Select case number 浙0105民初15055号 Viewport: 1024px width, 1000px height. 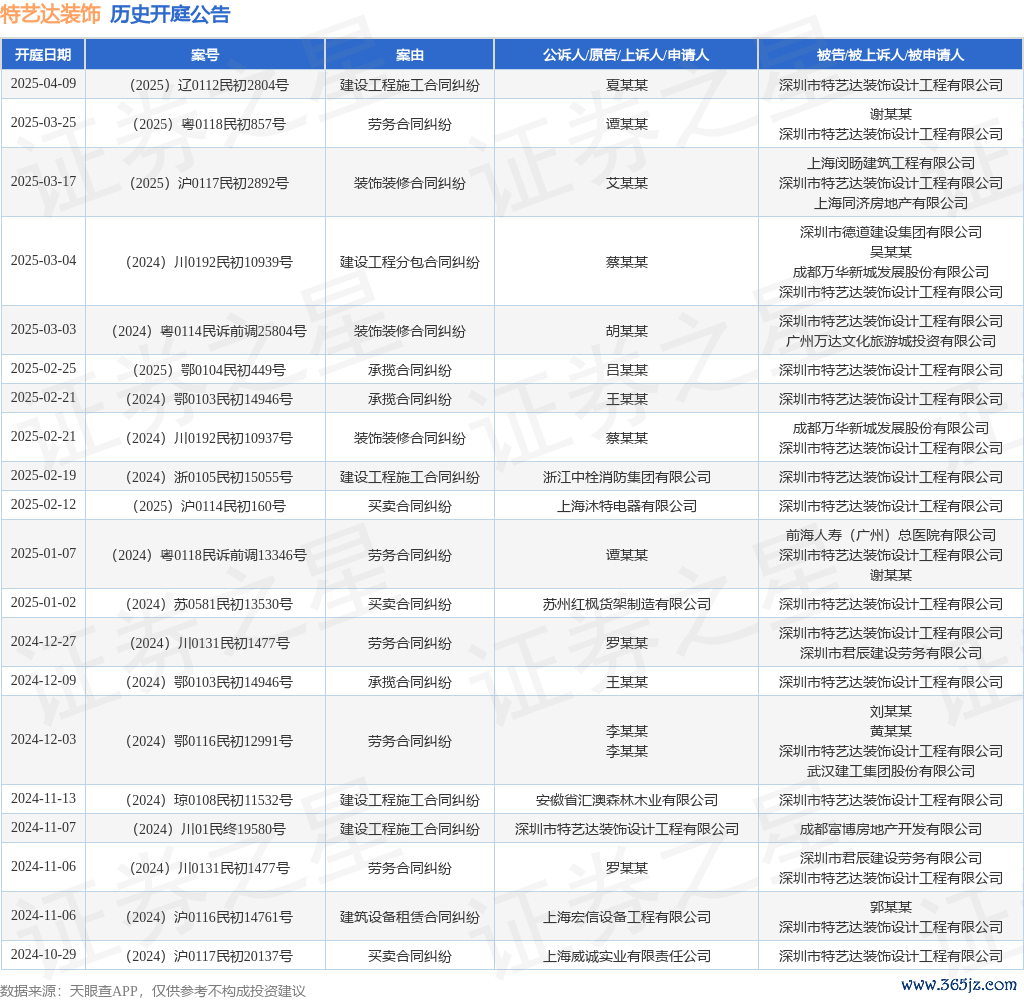click(x=209, y=477)
